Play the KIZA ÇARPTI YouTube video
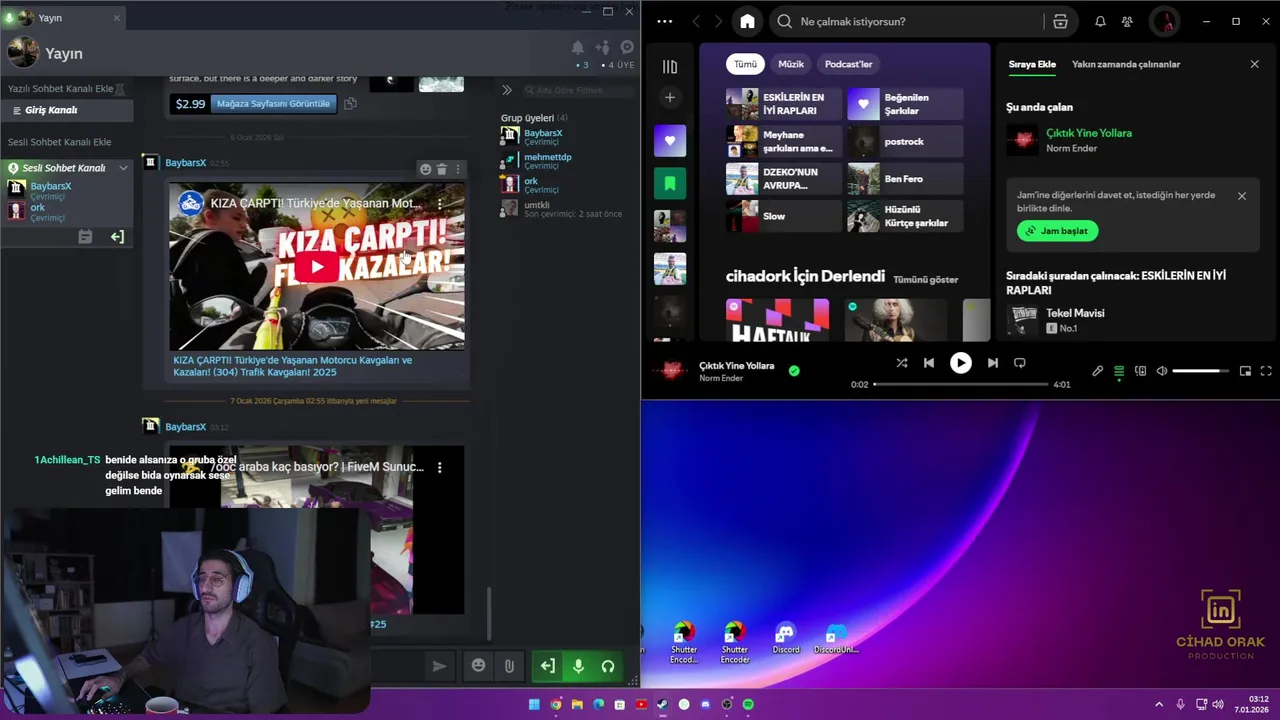The width and height of the screenshot is (1280, 720). pos(317,267)
